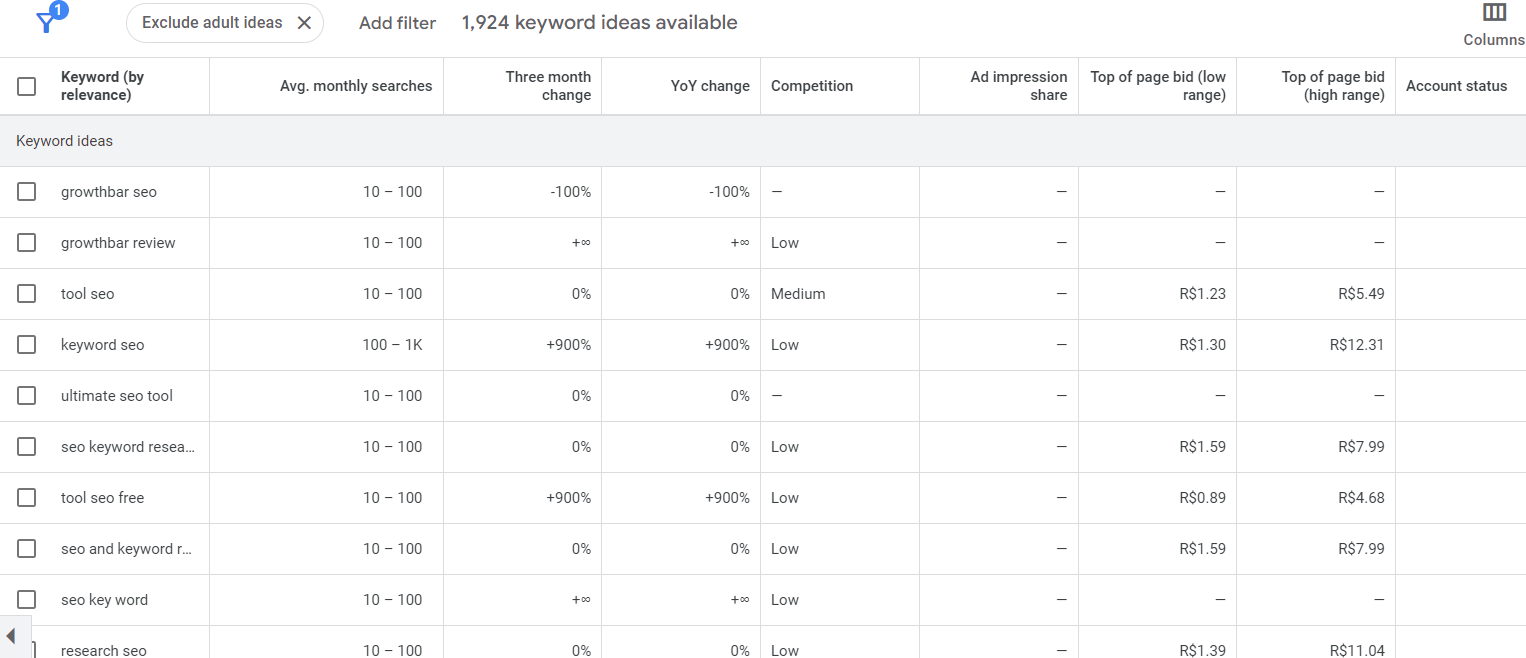The image size is (1526, 658).
Task: Toggle the select-all checkbox in header
Action: 27,86
